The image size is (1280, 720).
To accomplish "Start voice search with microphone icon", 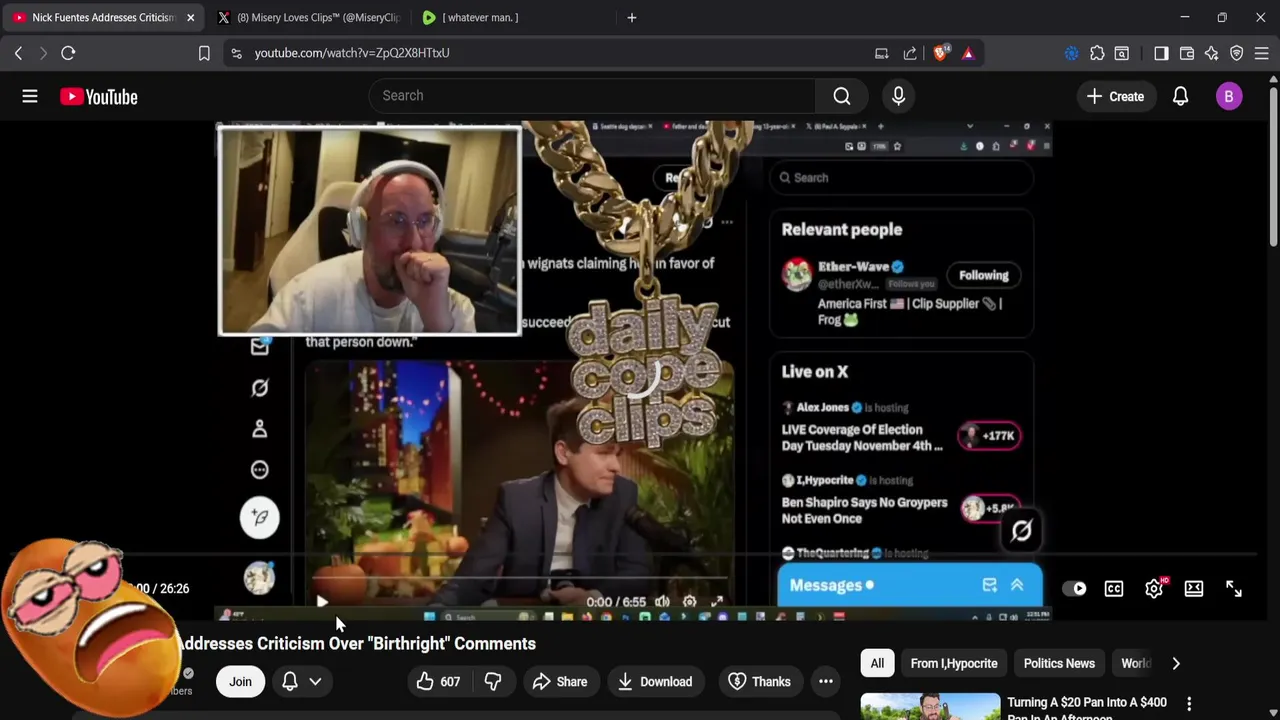I will 898,96.
